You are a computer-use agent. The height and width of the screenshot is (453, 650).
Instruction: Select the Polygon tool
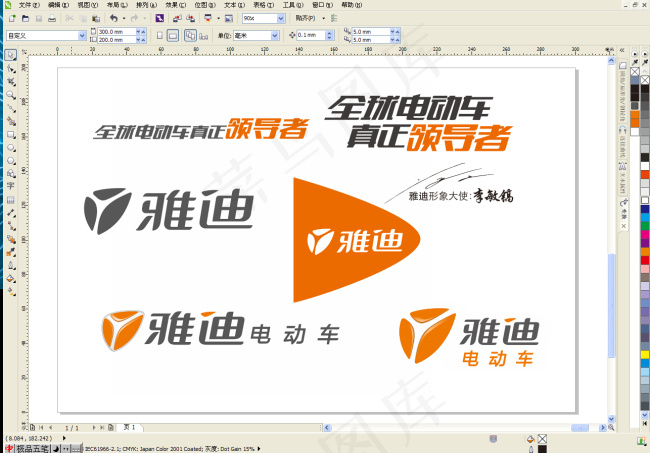pyautogui.click(x=11, y=161)
